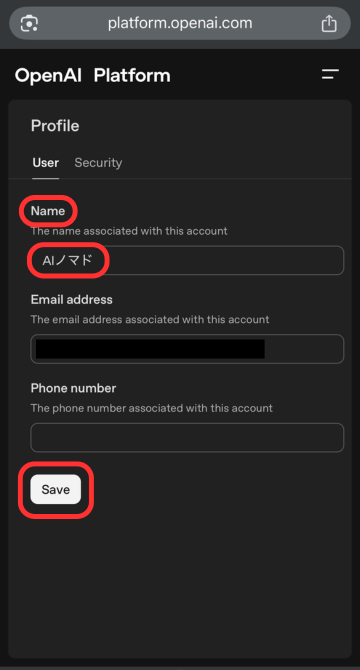The image size is (360, 670).
Task: Tap the lens search icon in address bar
Action: (29, 23)
